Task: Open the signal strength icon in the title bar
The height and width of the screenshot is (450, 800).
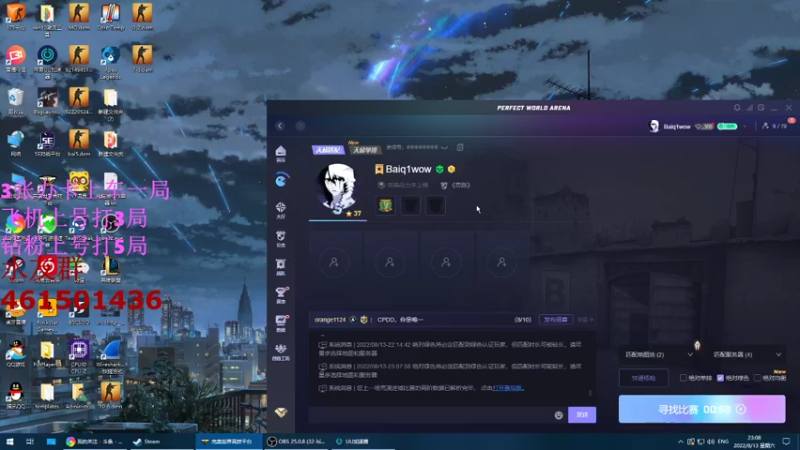Action: point(749,108)
